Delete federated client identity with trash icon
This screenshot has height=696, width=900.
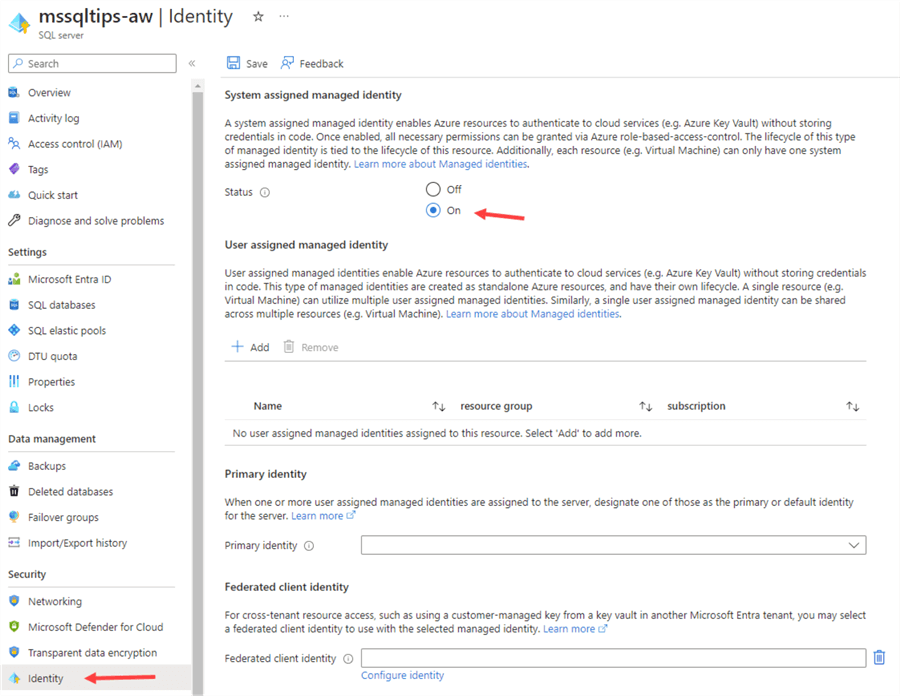(x=879, y=658)
